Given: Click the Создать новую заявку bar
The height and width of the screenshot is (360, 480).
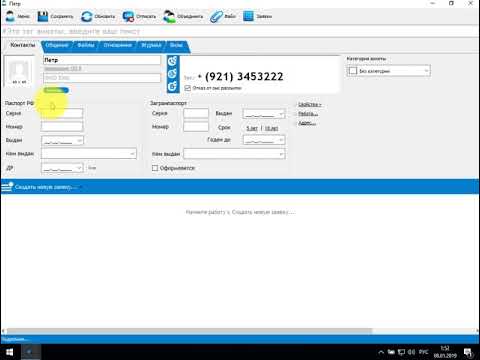Looking at the screenshot, I should (240, 187).
